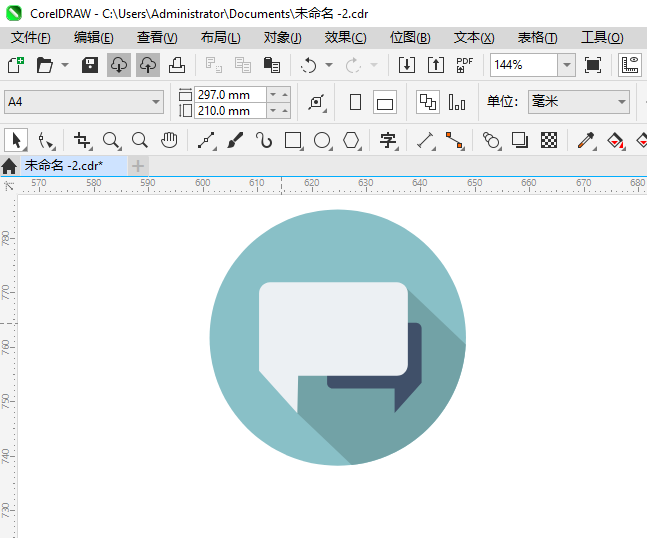Open the 效果 menu
The image size is (647, 538).
pos(345,37)
